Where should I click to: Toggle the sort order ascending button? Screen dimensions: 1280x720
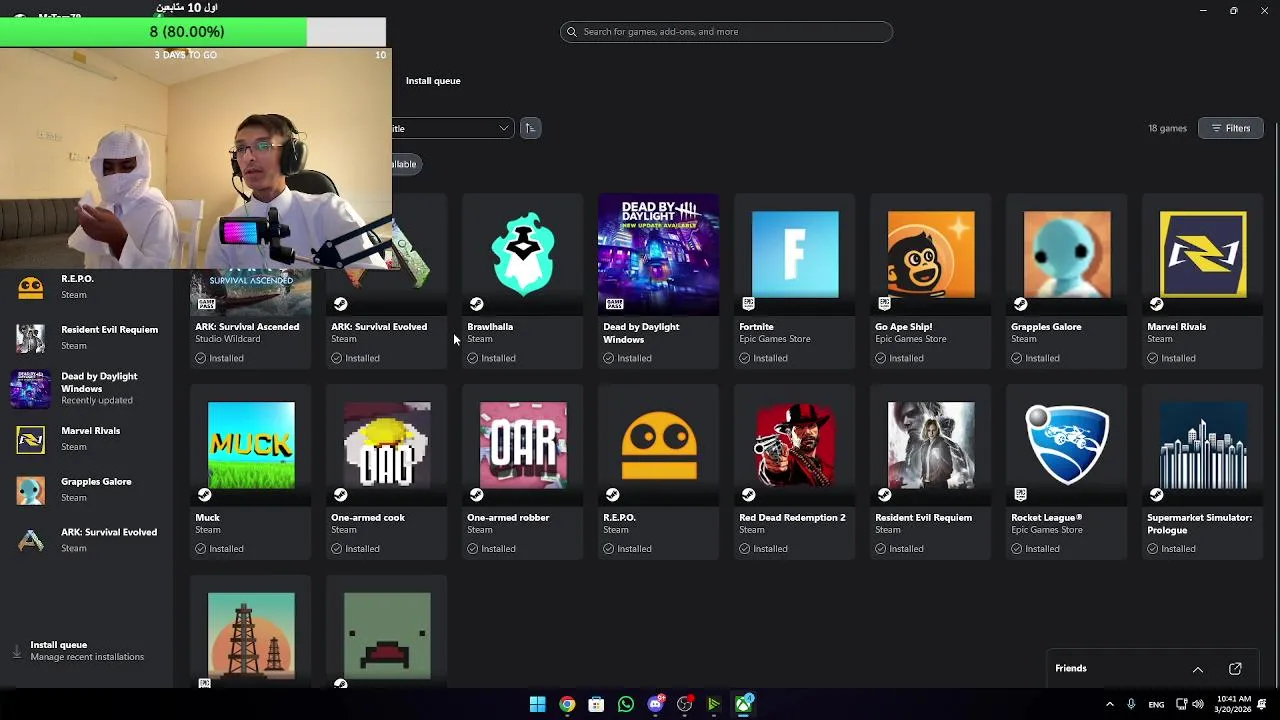[530, 128]
